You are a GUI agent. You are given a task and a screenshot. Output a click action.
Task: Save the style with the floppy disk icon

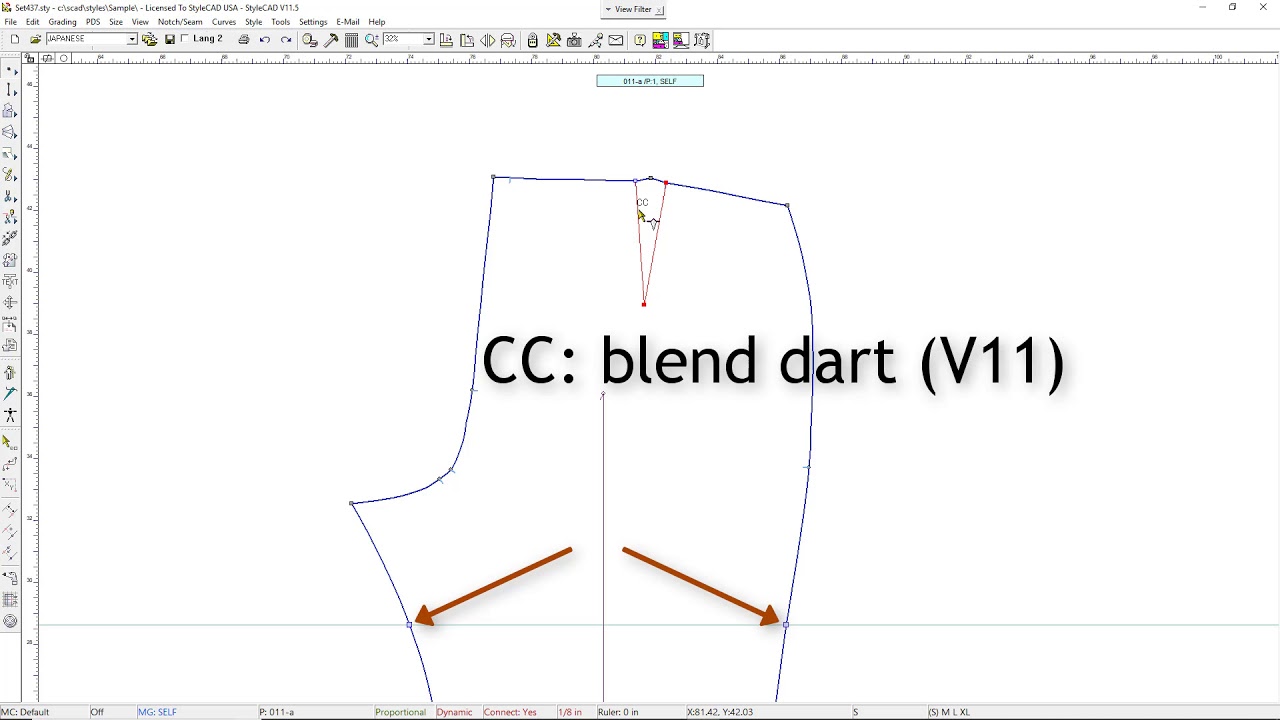pos(170,40)
